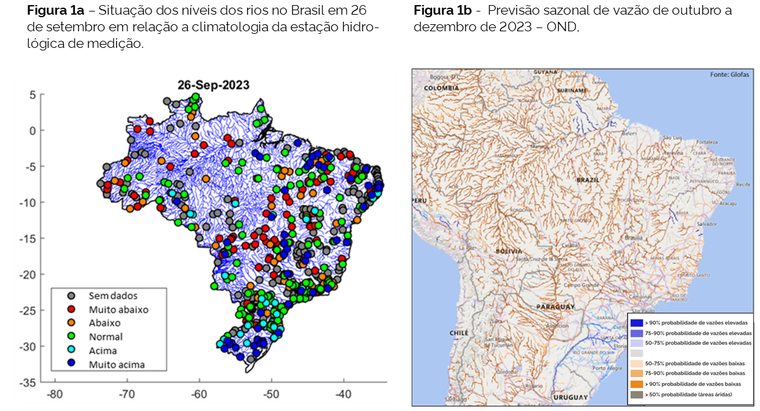The image size is (760, 411).
Task: Click the y-axis tick label '5'
Action: pos(32,95)
